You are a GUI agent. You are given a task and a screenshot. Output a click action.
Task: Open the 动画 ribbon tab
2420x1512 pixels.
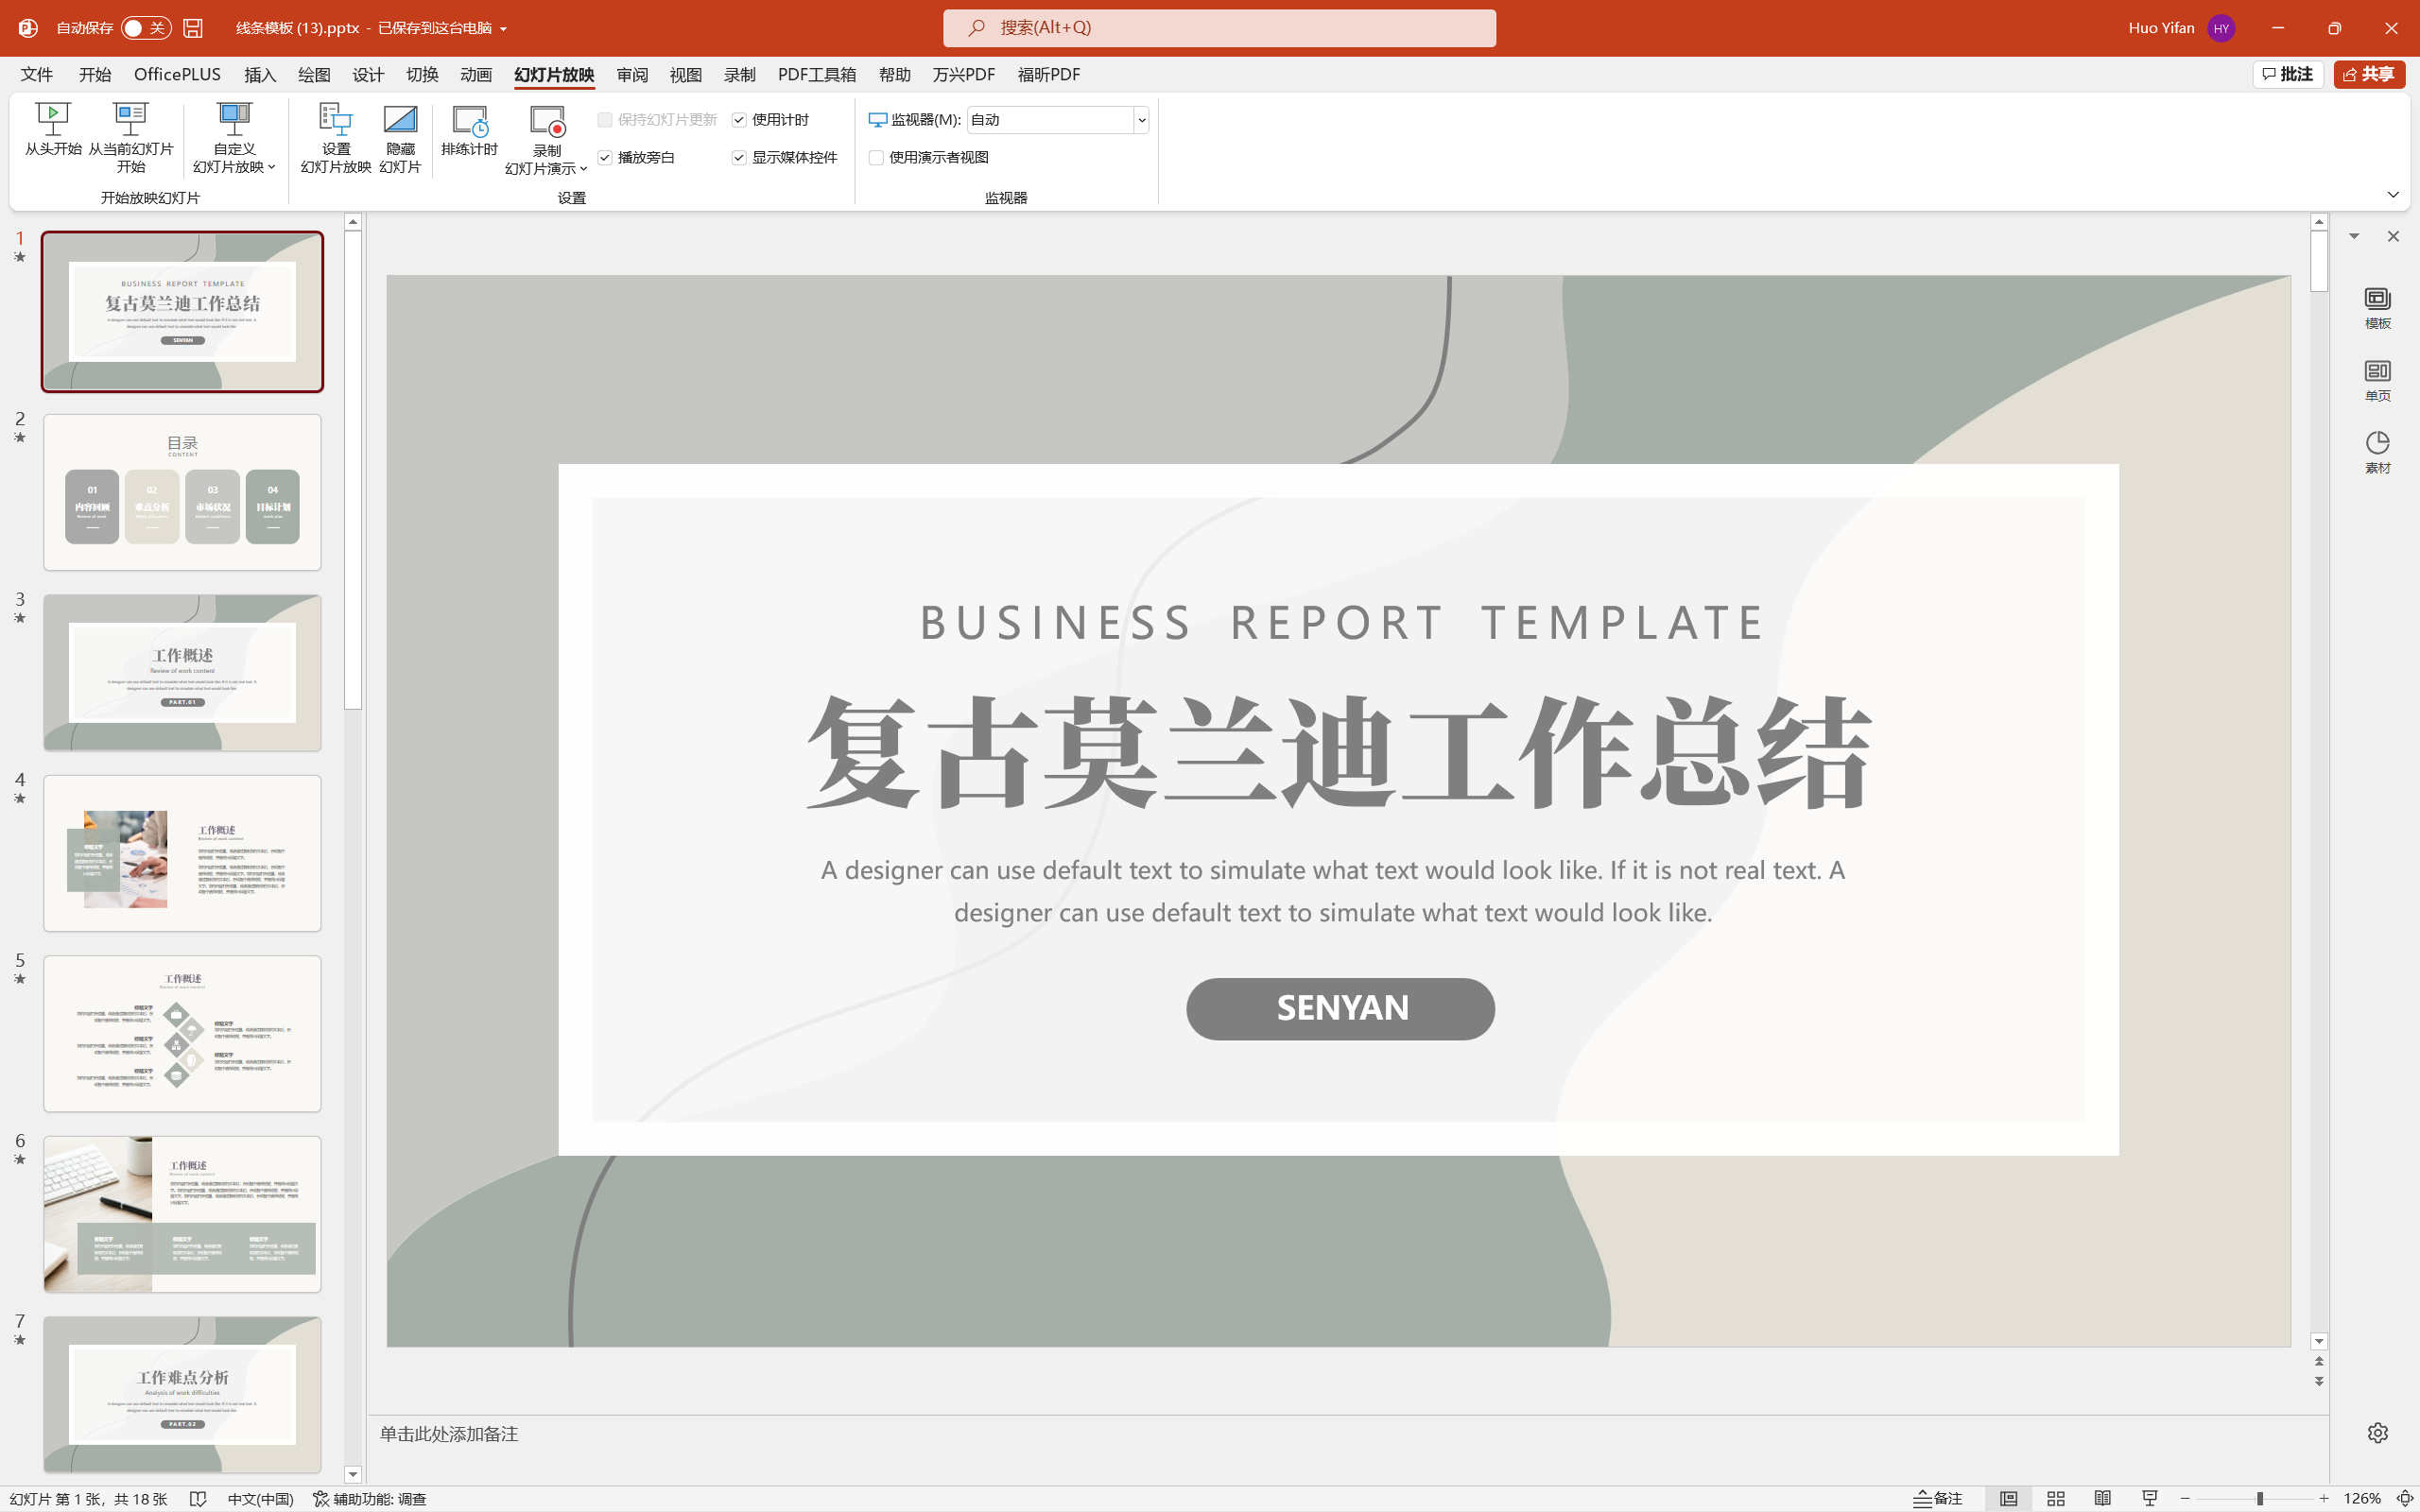(476, 75)
